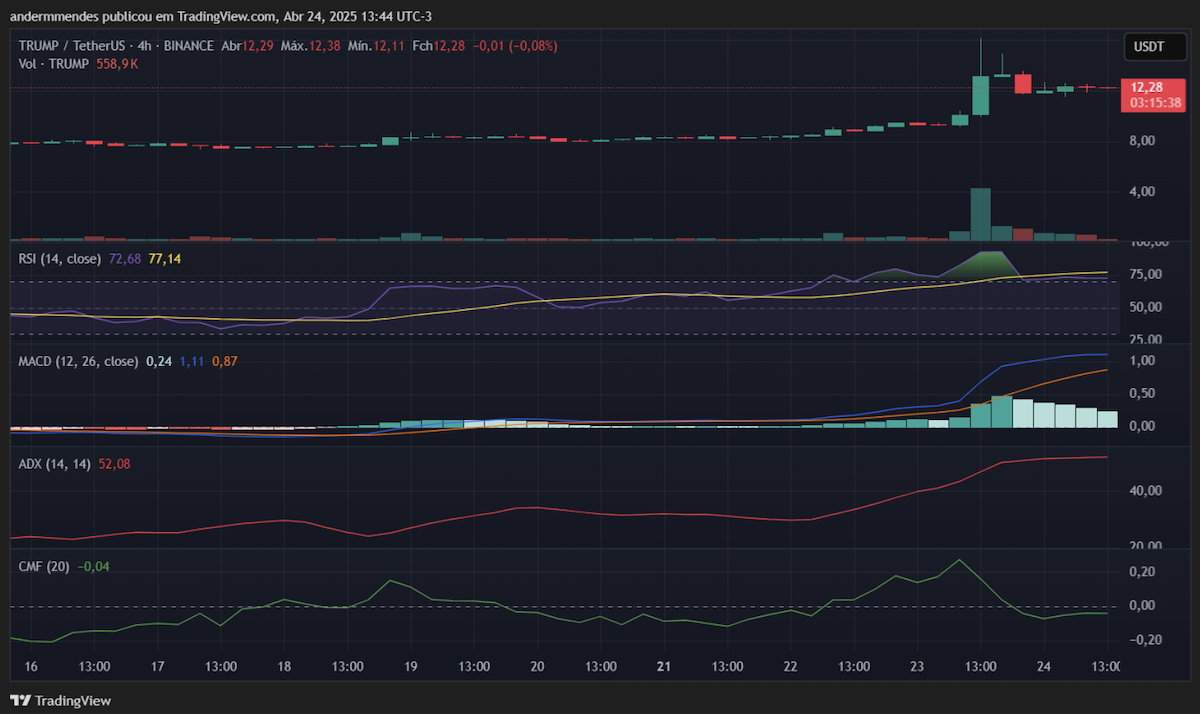This screenshot has width=1200, height=714.
Task: Click the TradingView logo in the footer
Action: (61, 701)
